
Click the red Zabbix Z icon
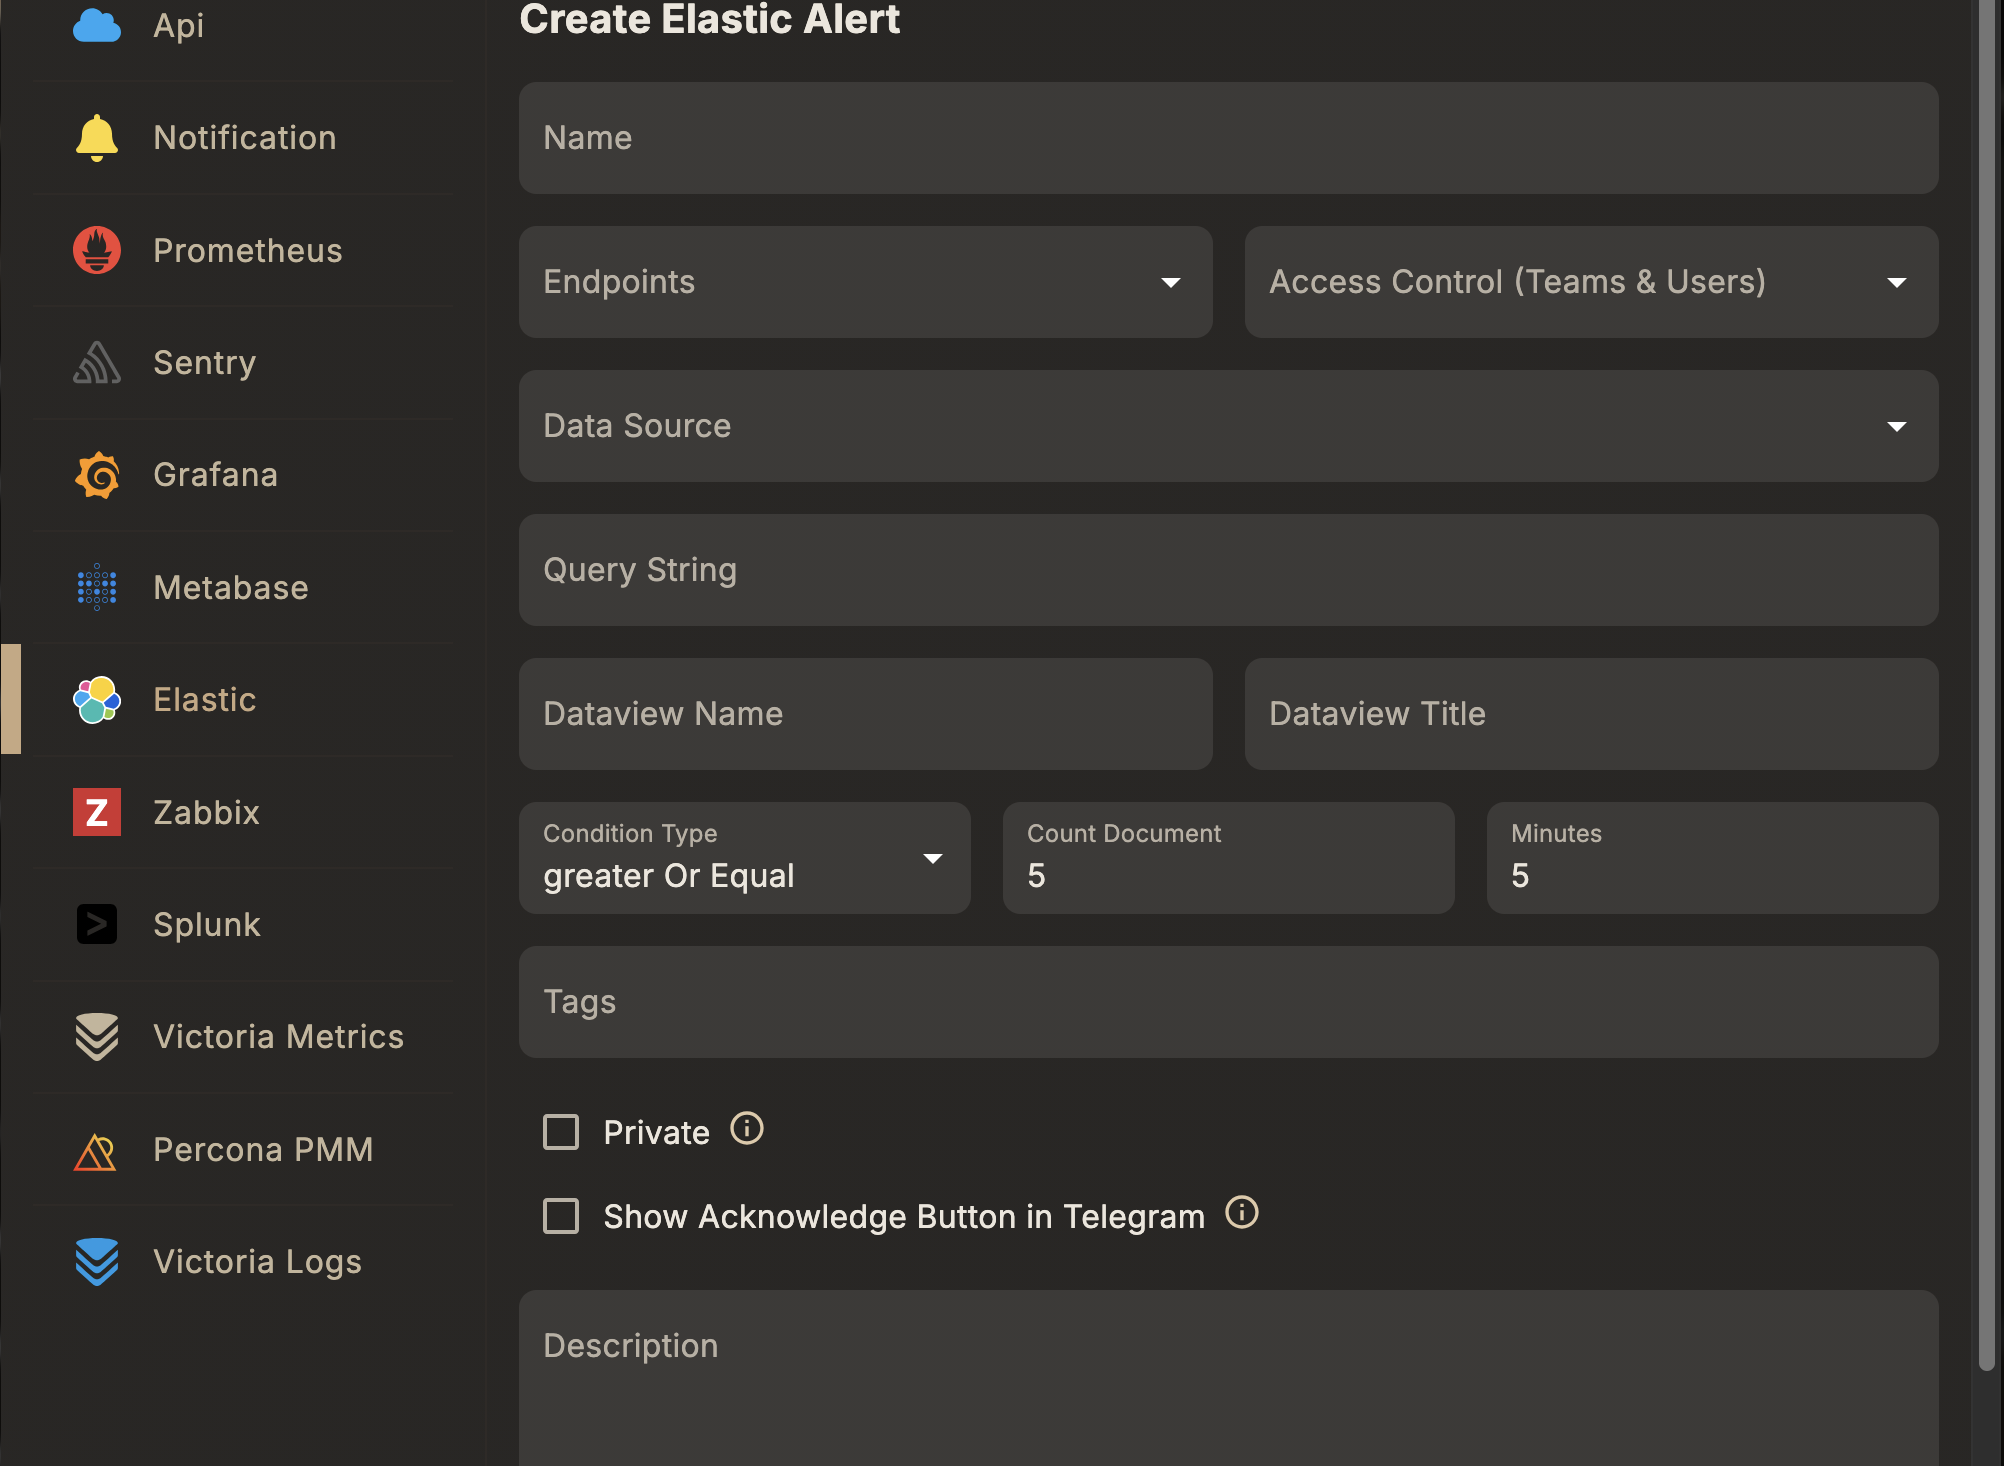(97, 812)
